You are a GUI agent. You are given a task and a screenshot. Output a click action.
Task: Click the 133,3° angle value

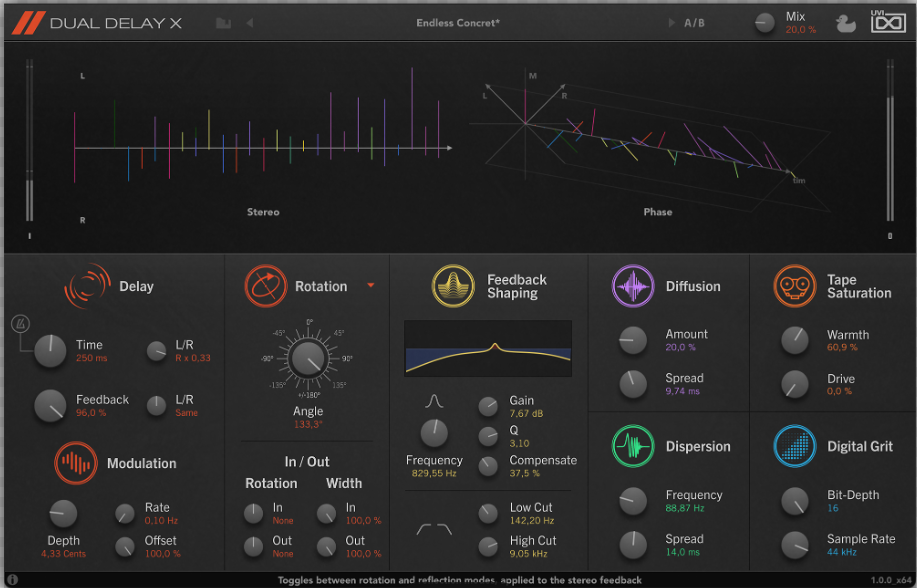click(308, 424)
